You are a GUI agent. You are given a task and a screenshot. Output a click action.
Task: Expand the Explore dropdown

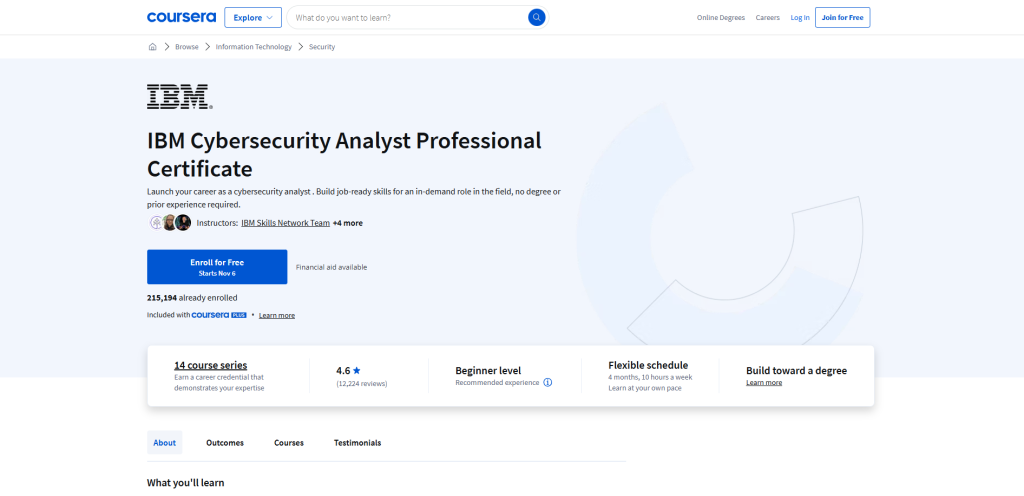[x=253, y=18]
